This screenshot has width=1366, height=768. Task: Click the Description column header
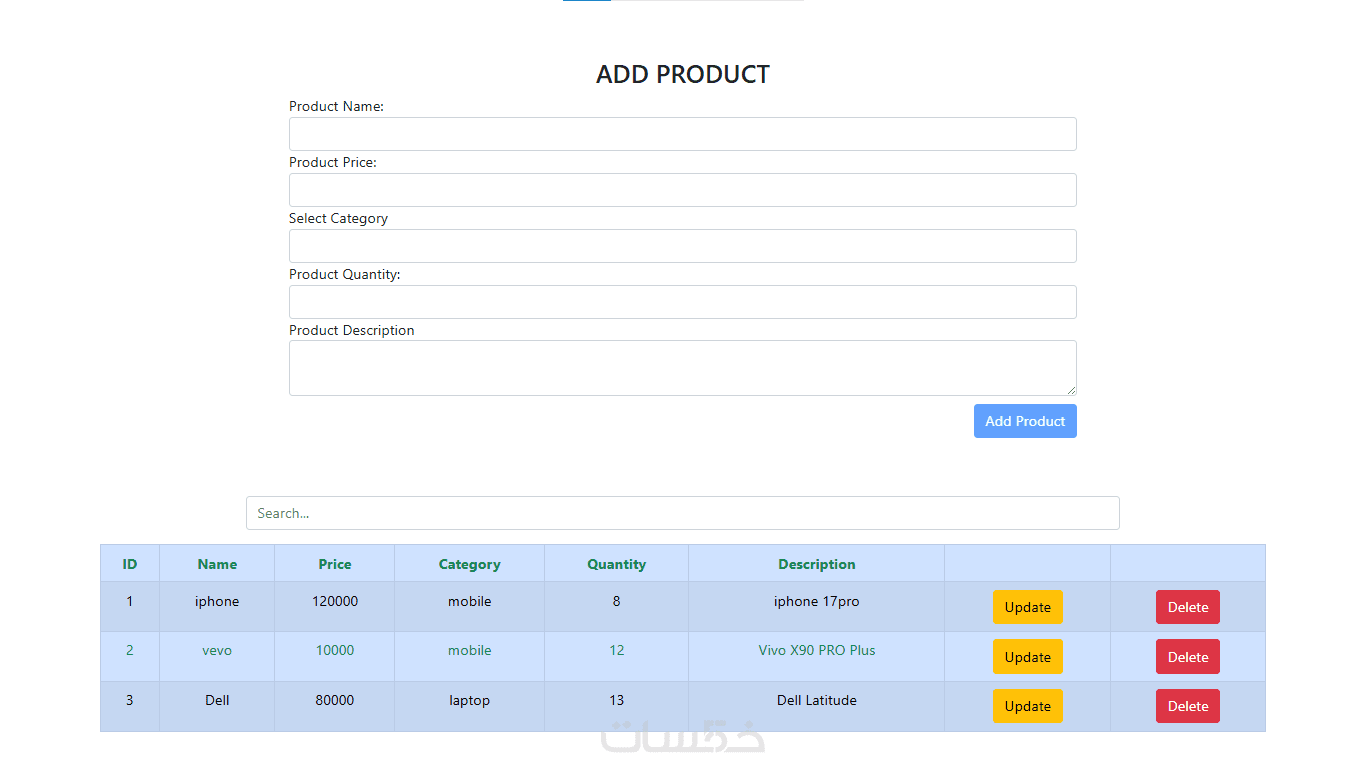point(816,564)
